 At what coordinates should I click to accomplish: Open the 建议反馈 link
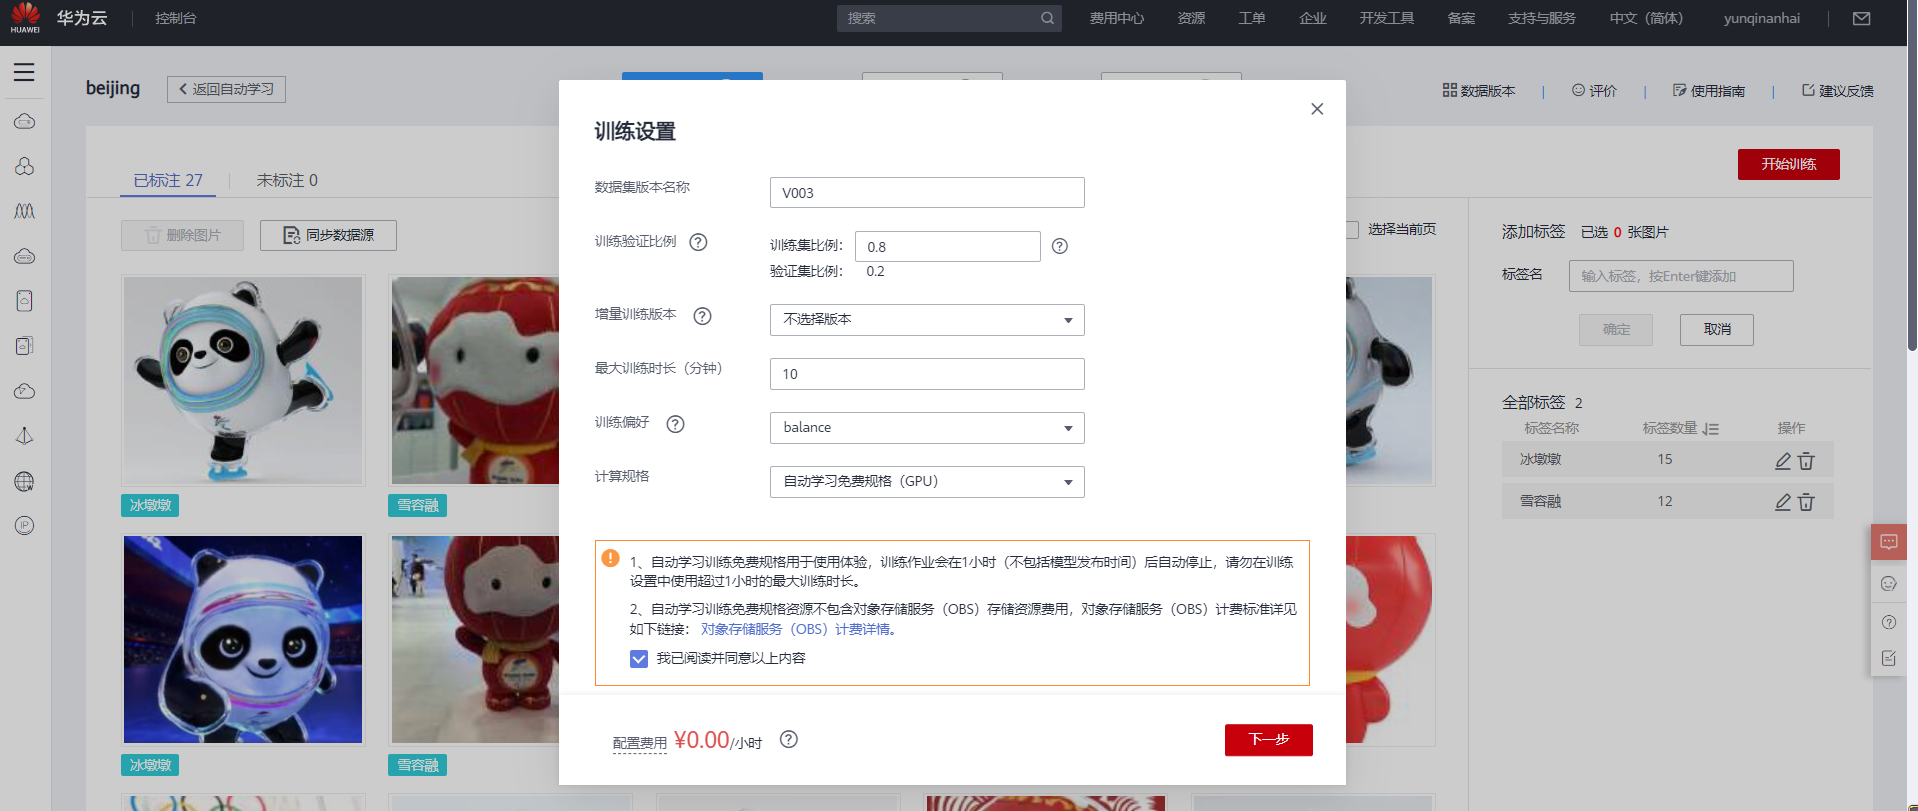click(x=1838, y=91)
